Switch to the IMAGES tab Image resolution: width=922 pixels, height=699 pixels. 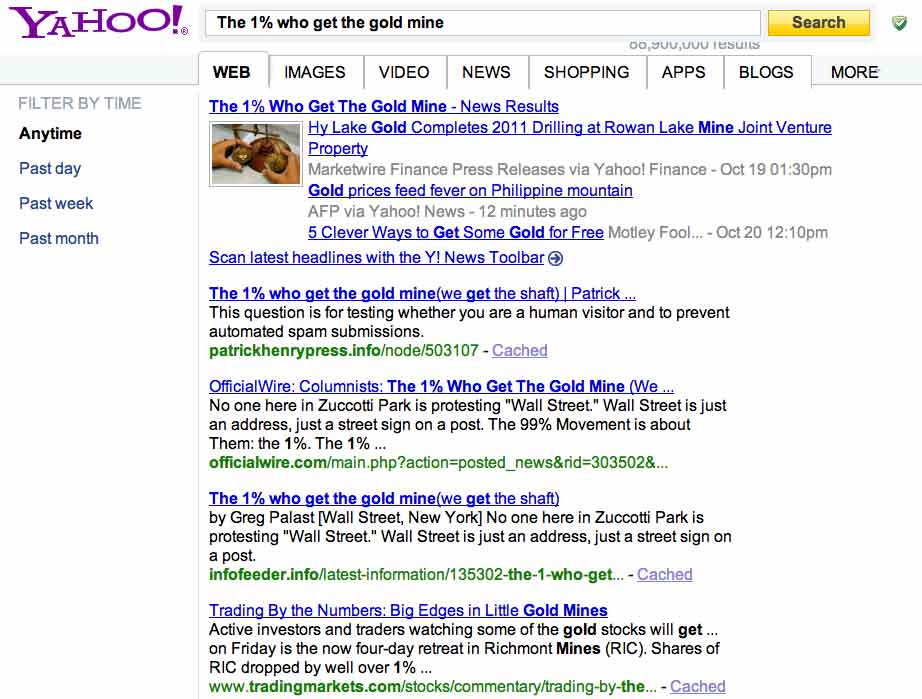pyautogui.click(x=315, y=72)
